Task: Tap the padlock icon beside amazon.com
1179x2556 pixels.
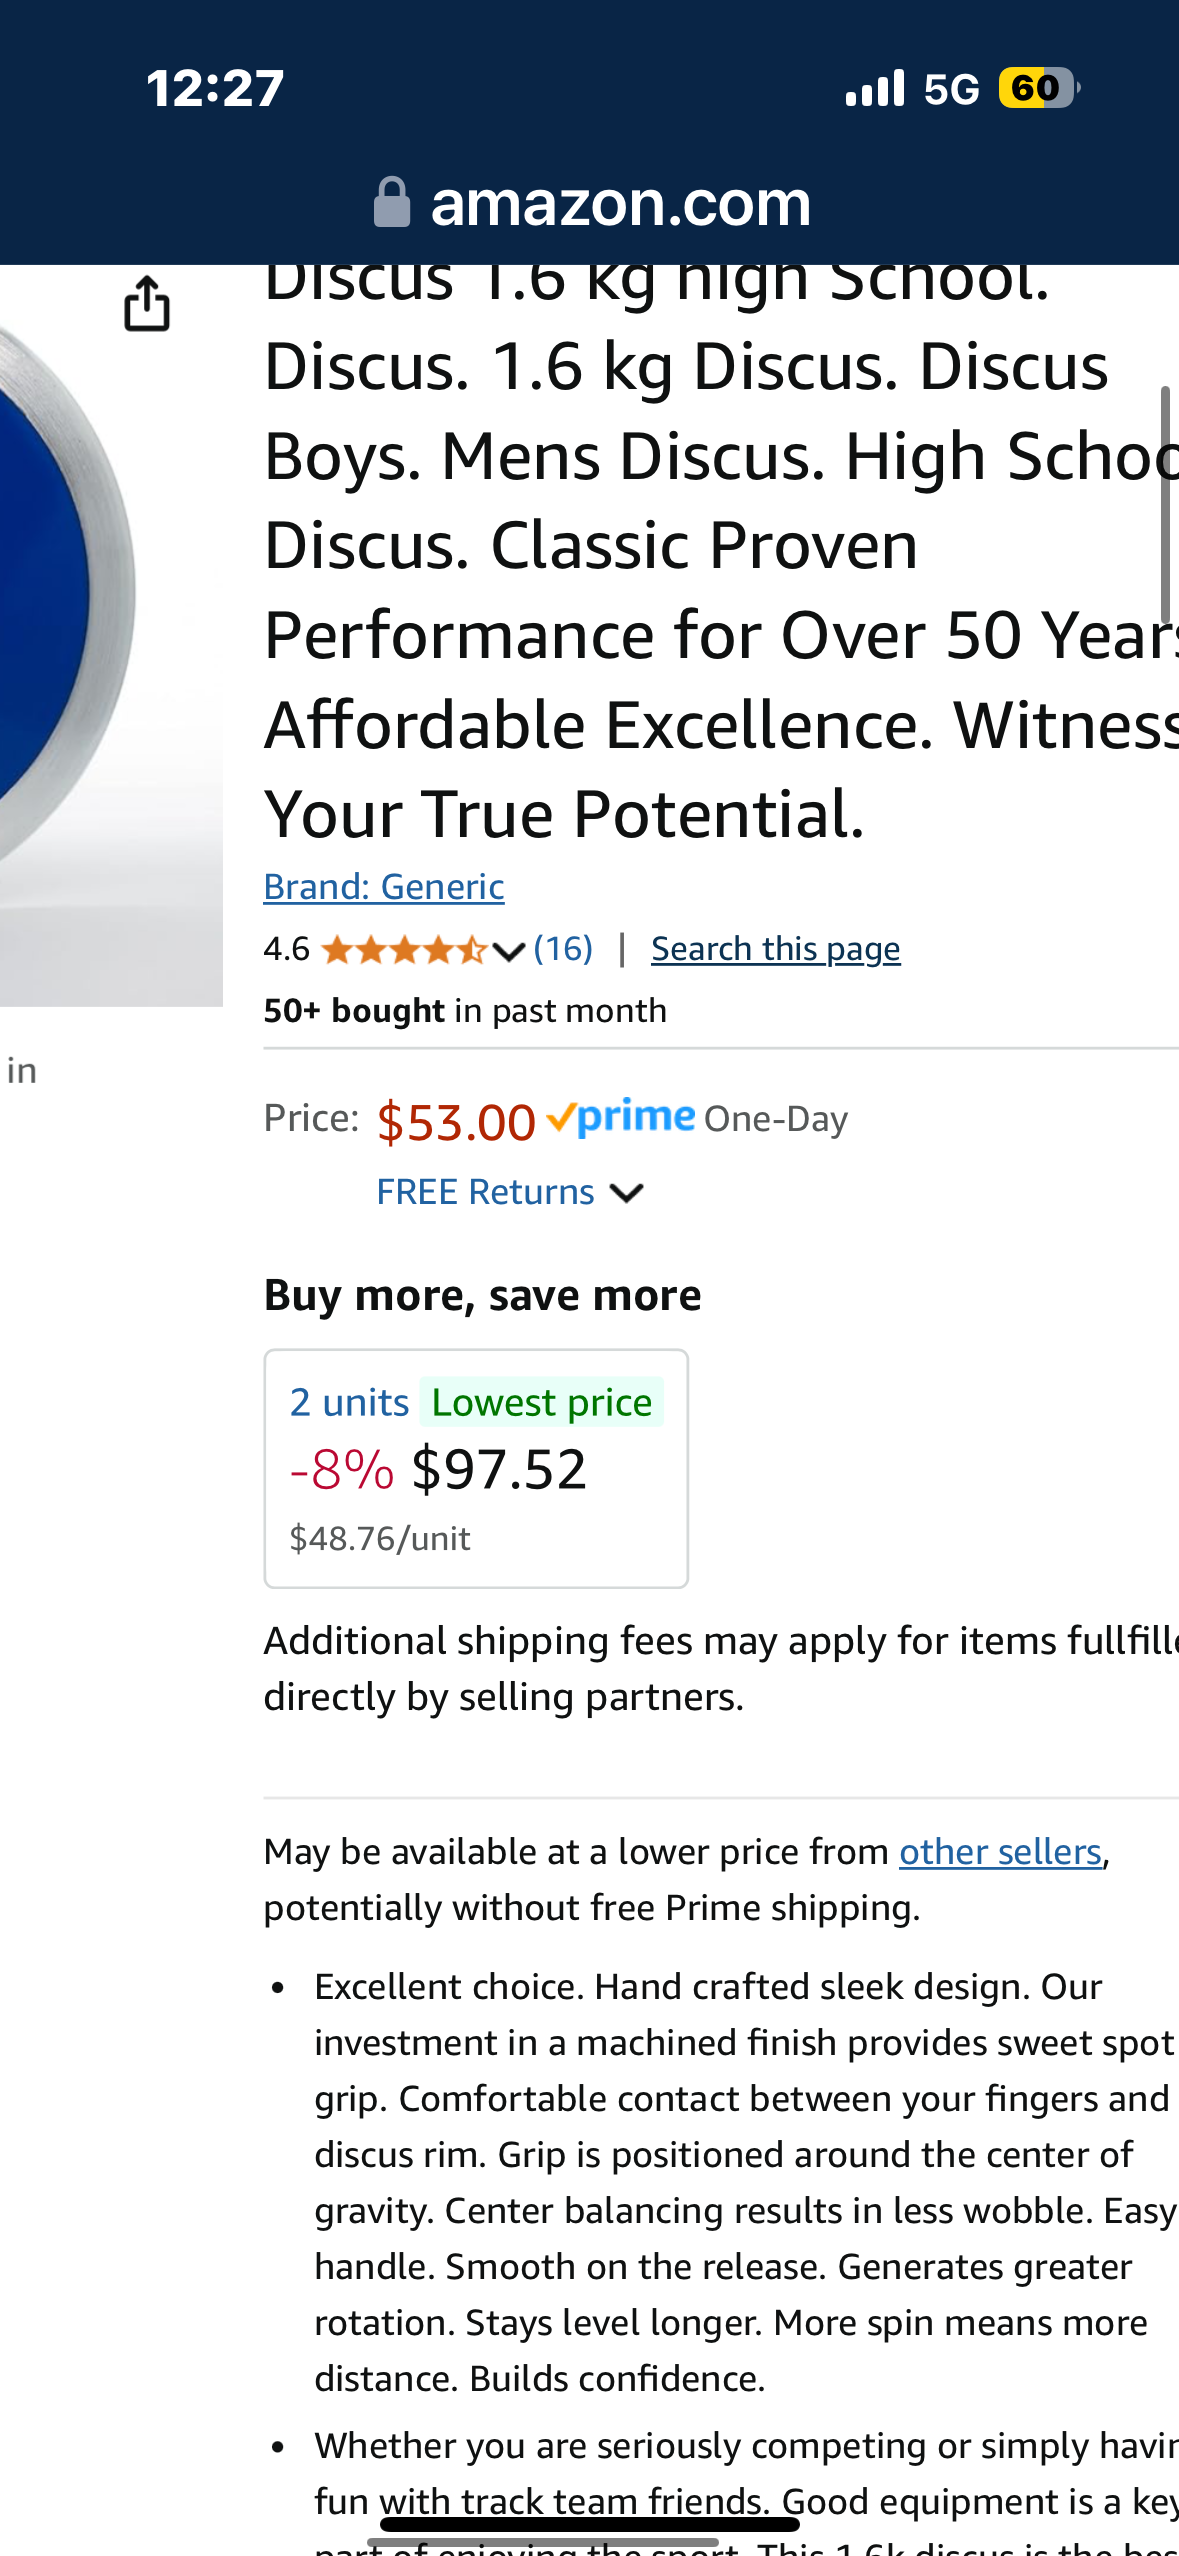Action: point(392,203)
